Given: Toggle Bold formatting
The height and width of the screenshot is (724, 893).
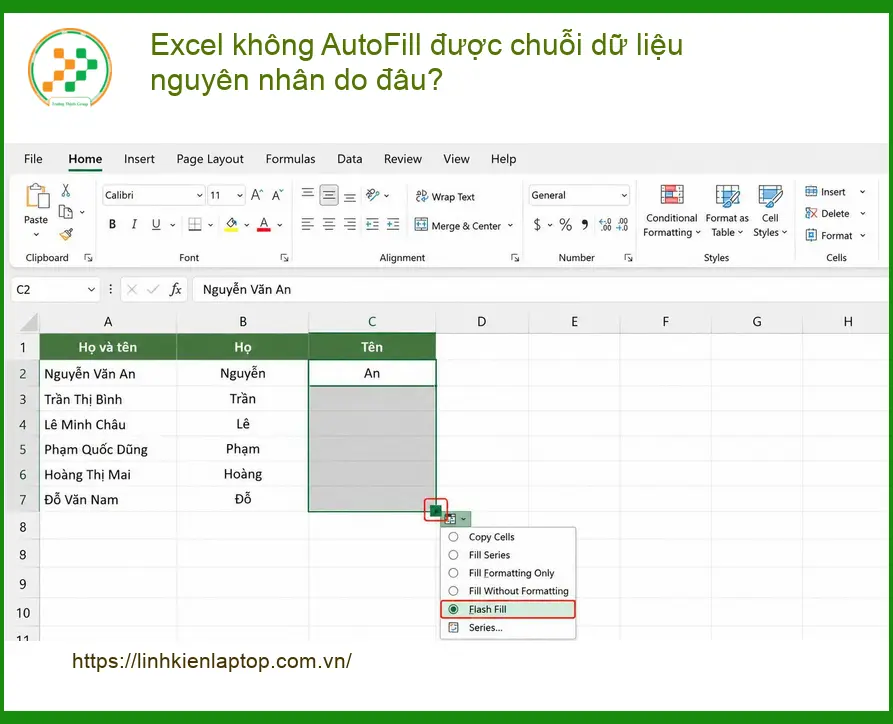Looking at the screenshot, I should coord(112,224).
